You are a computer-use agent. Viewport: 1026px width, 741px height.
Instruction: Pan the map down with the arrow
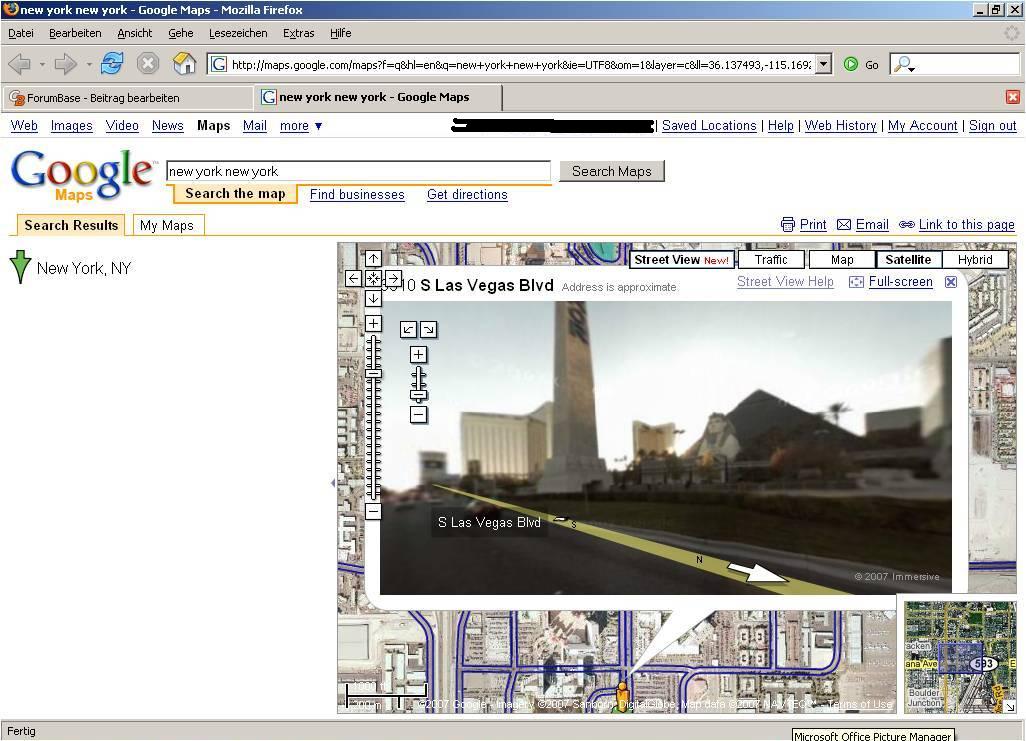coord(373,298)
